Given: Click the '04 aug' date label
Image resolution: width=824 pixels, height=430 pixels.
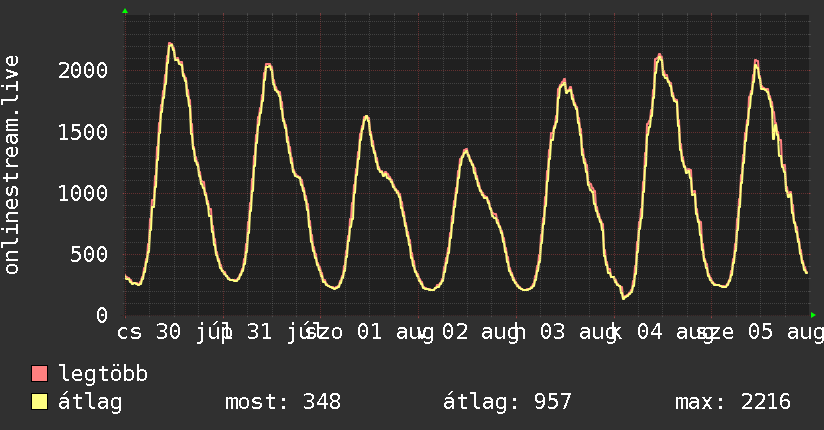Looking at the screenshot, I should (676, 332).
